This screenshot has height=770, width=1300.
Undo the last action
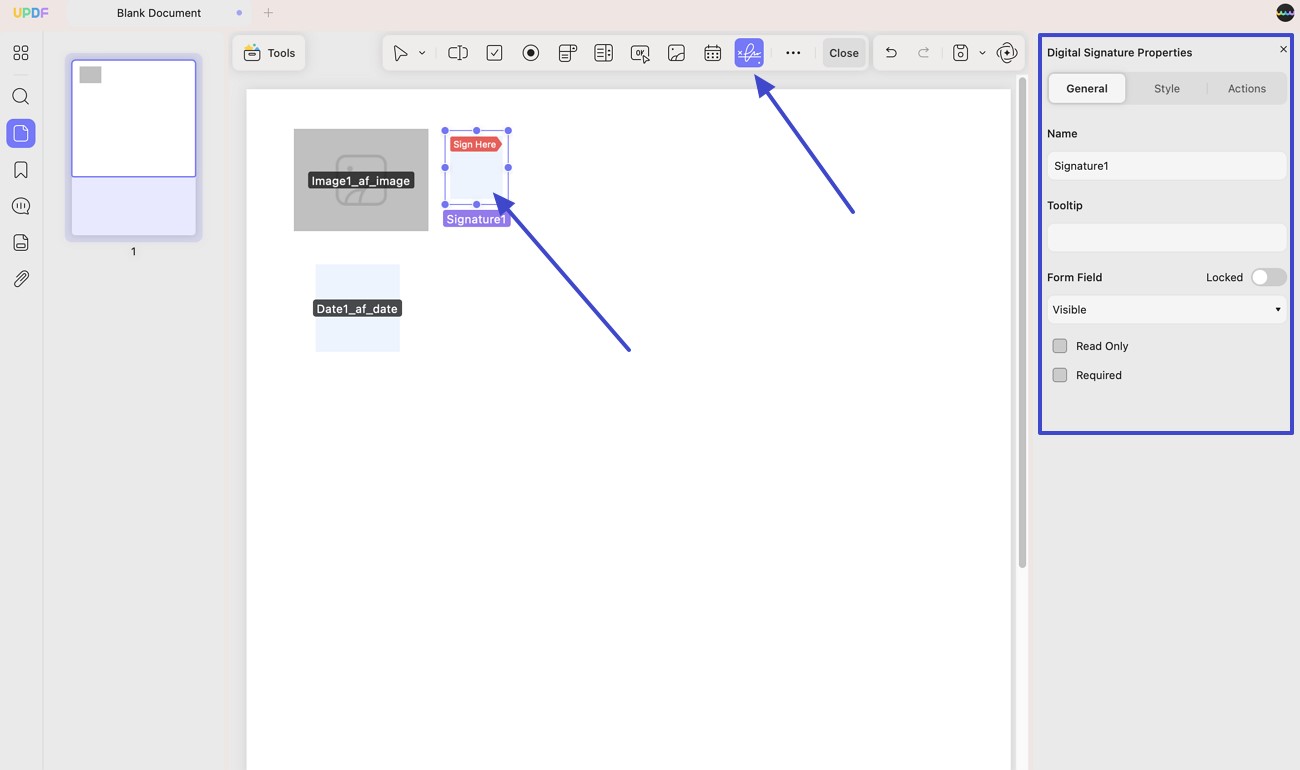(891, 53)
